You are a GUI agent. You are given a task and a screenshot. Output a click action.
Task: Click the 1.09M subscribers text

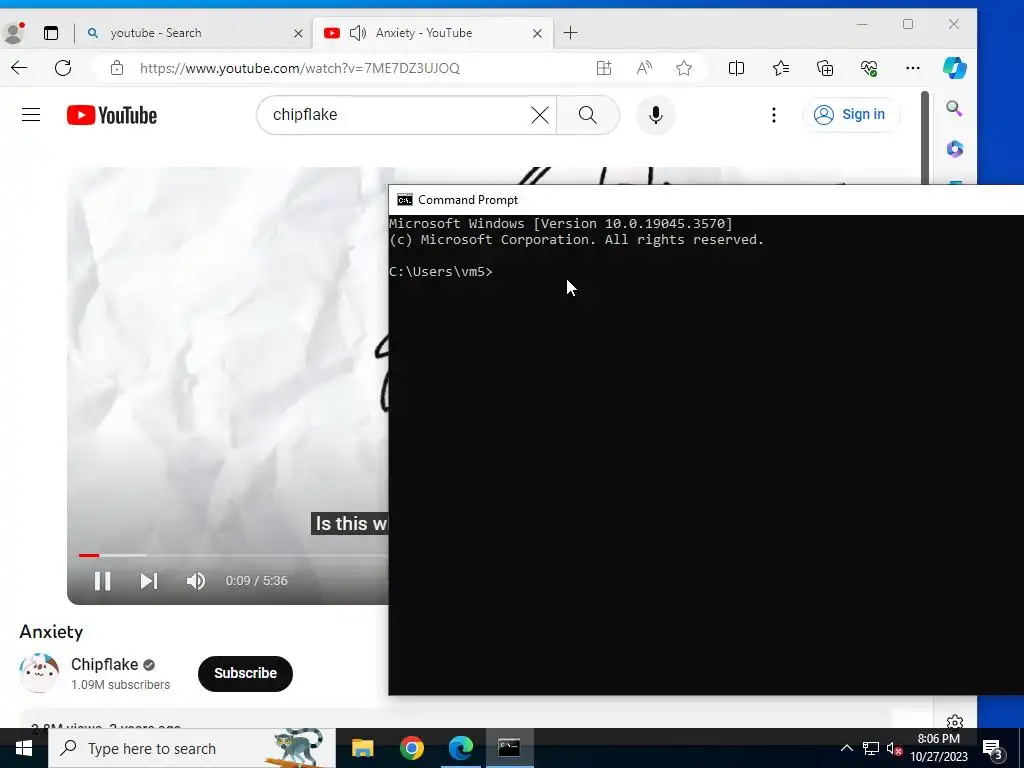click(120, 684)
